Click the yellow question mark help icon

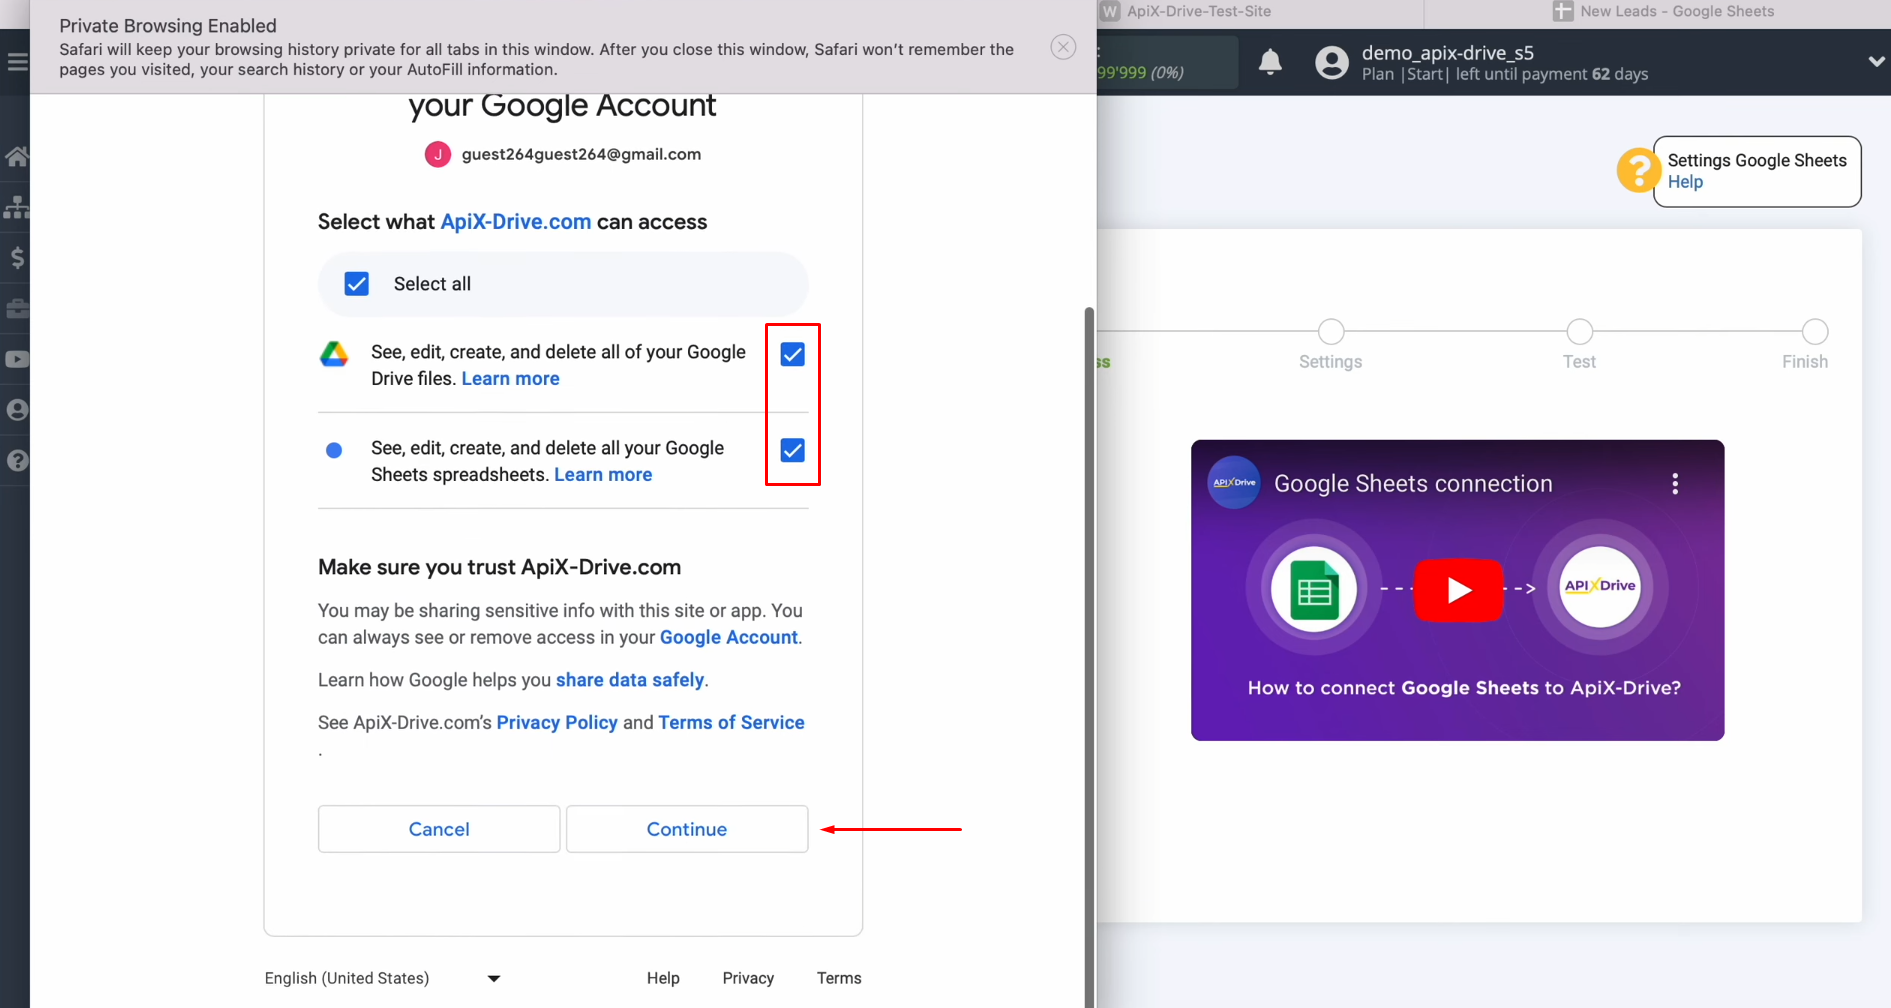pyautogui.click(x=1638, y=170)
